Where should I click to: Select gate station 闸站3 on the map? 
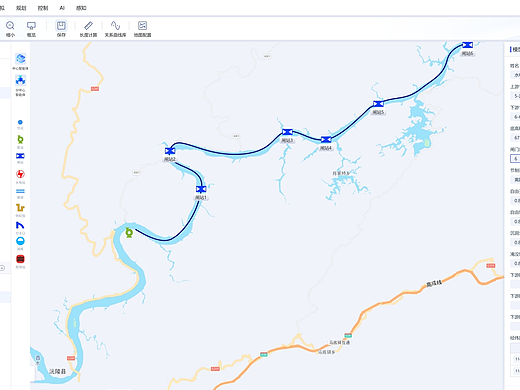pos(287,132)
